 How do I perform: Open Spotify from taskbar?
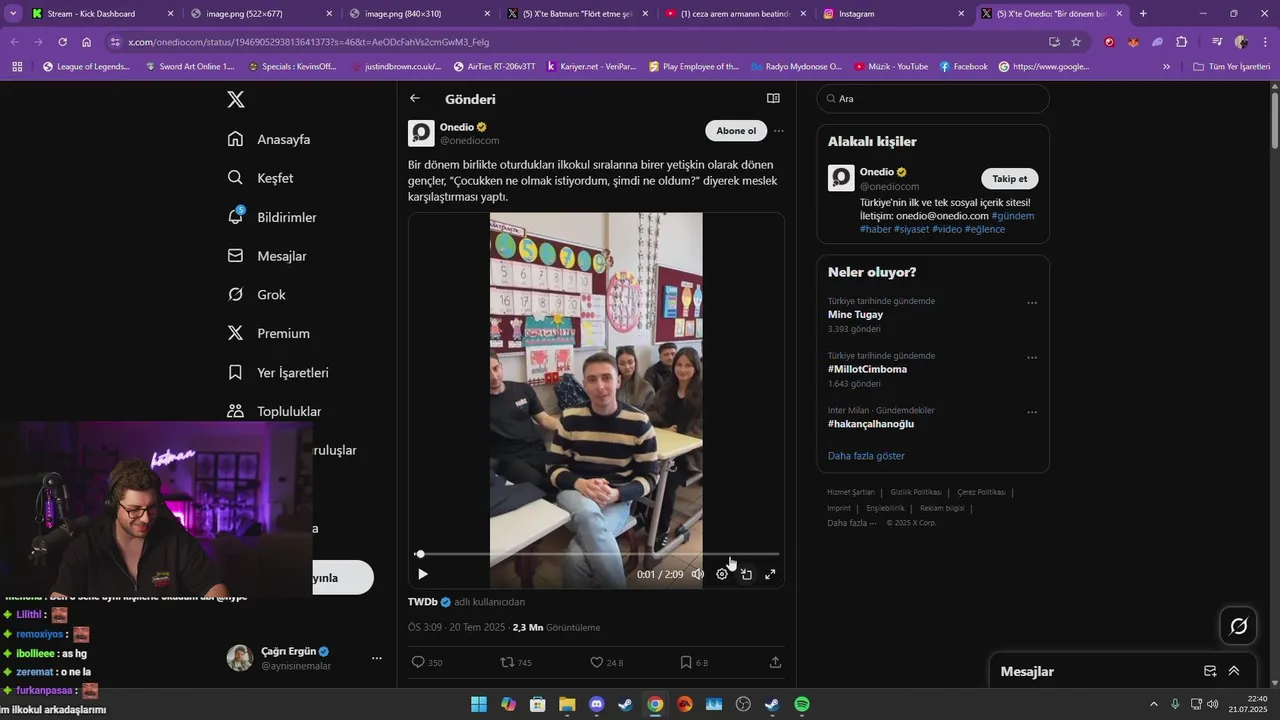click(x=802, y=704)
